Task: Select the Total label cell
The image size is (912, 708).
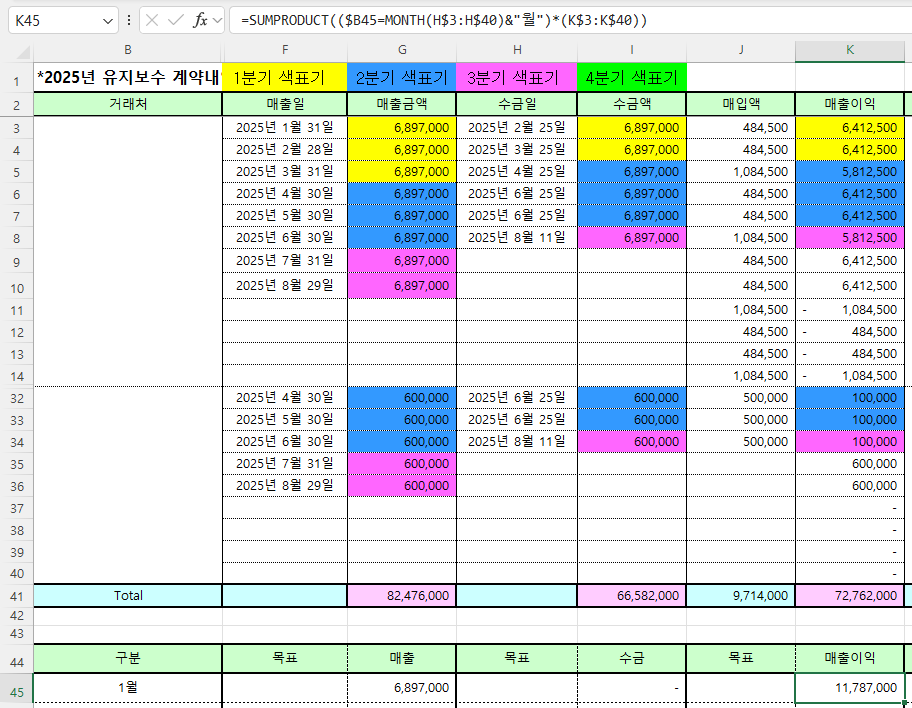Action: pyautogui.click(x=128, y=596)
